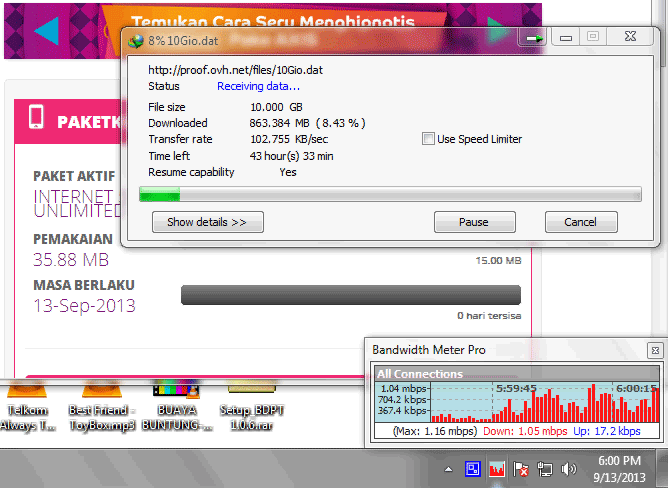The image size is (668, 488).
Task: Click the IDM globe icon in download title bar
Action: (x=136, y=41)
